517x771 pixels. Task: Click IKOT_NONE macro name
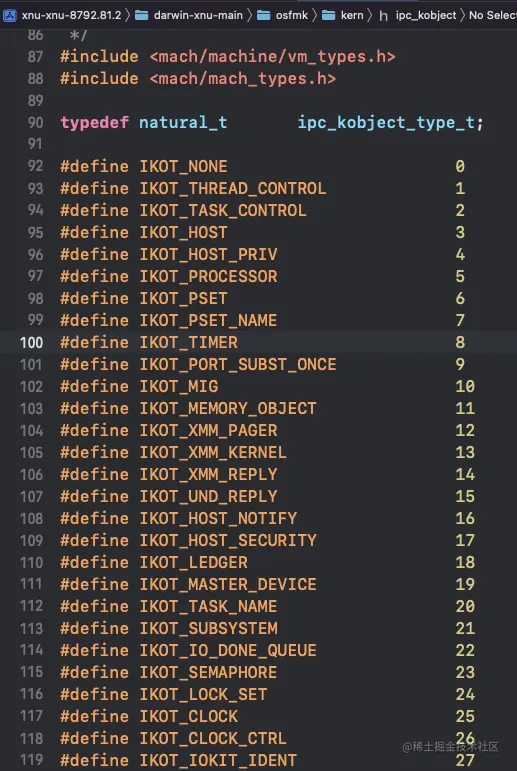183,166
